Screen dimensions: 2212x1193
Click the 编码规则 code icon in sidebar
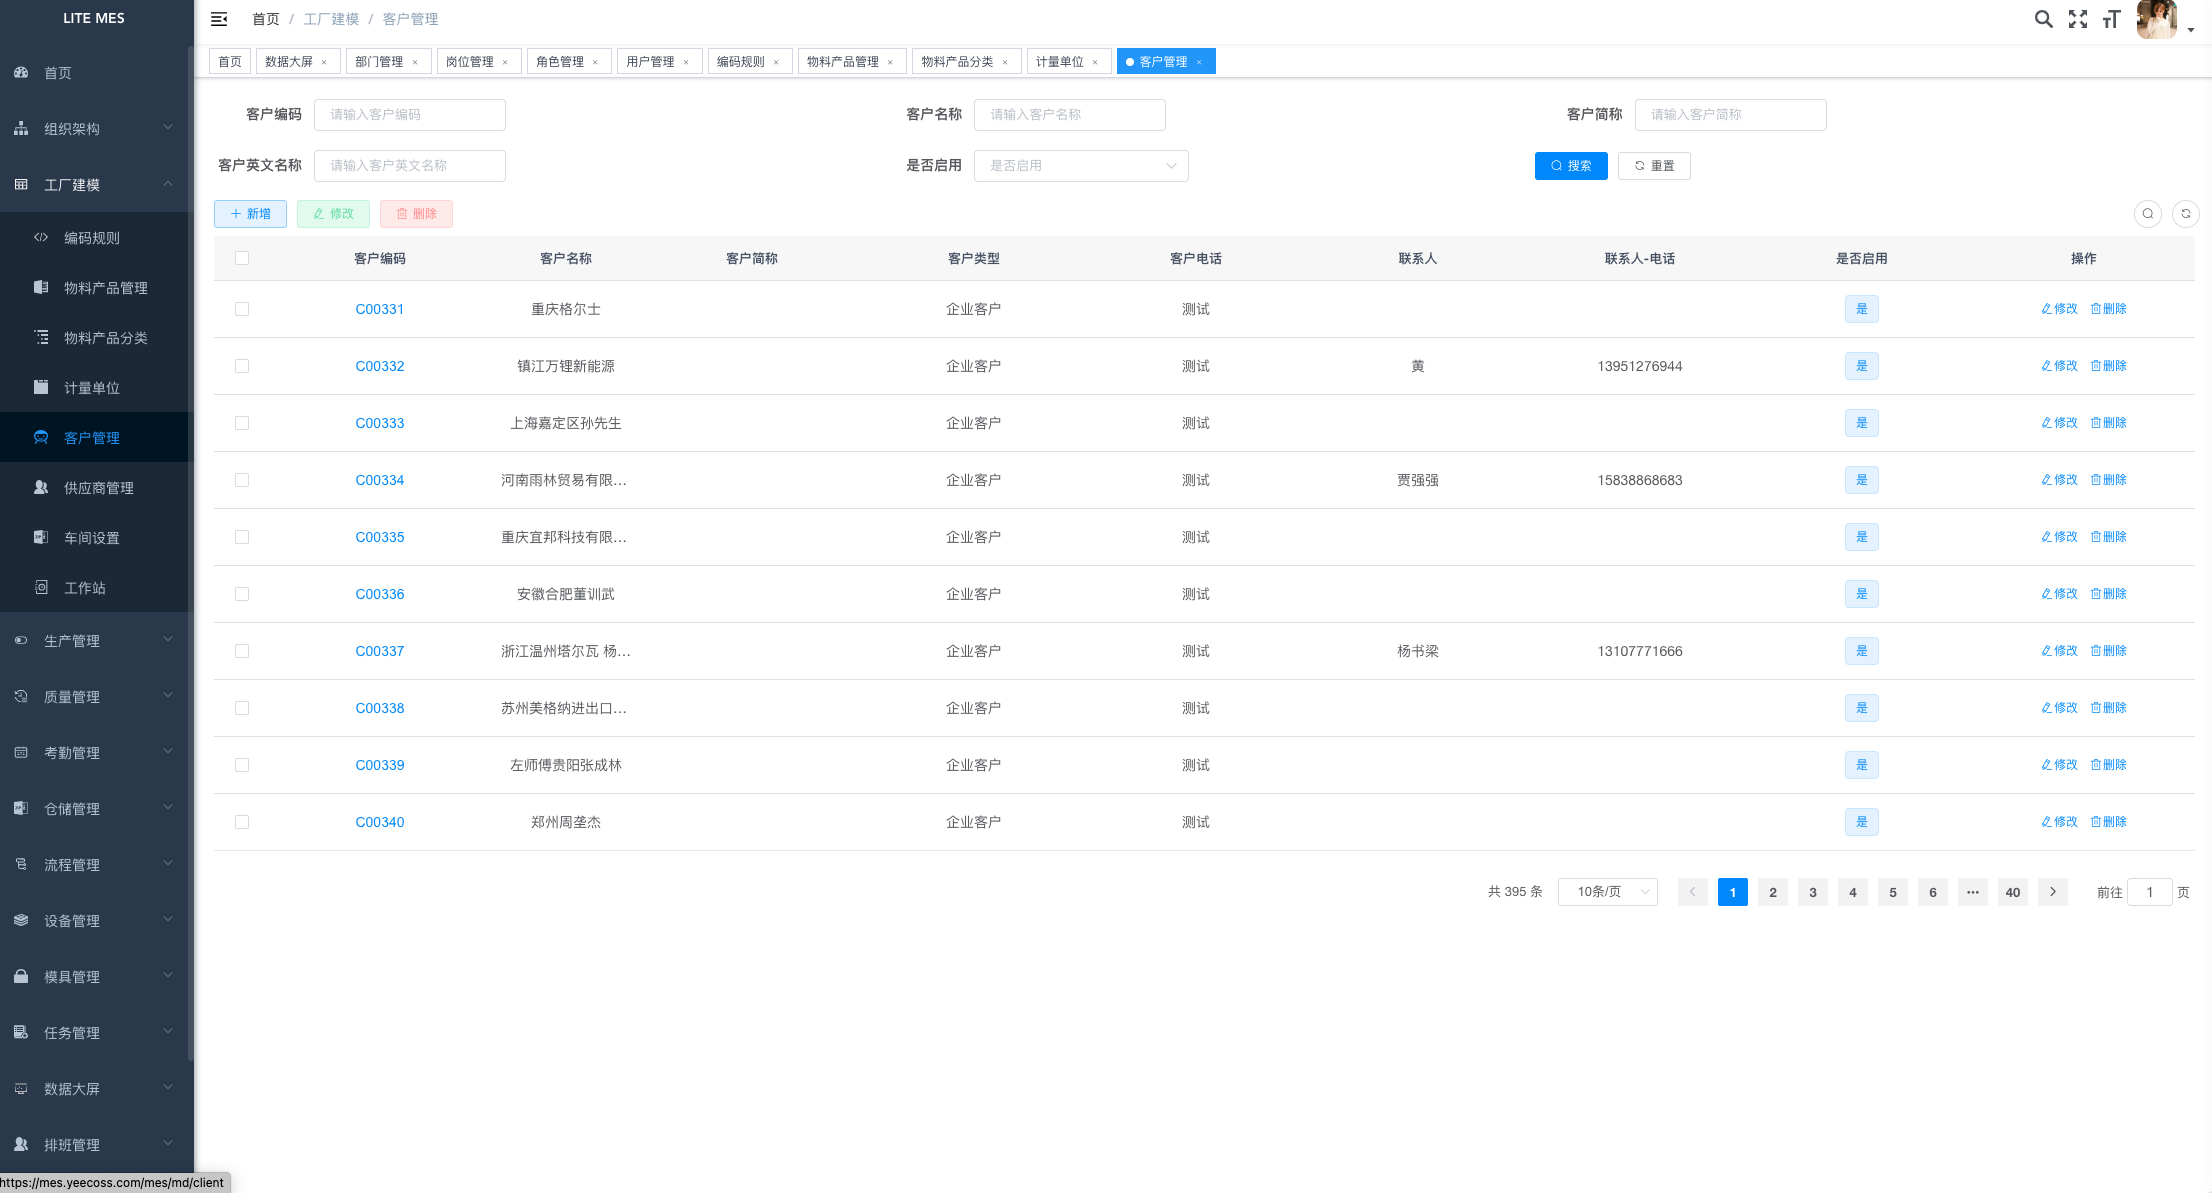[x=41, y=238]
